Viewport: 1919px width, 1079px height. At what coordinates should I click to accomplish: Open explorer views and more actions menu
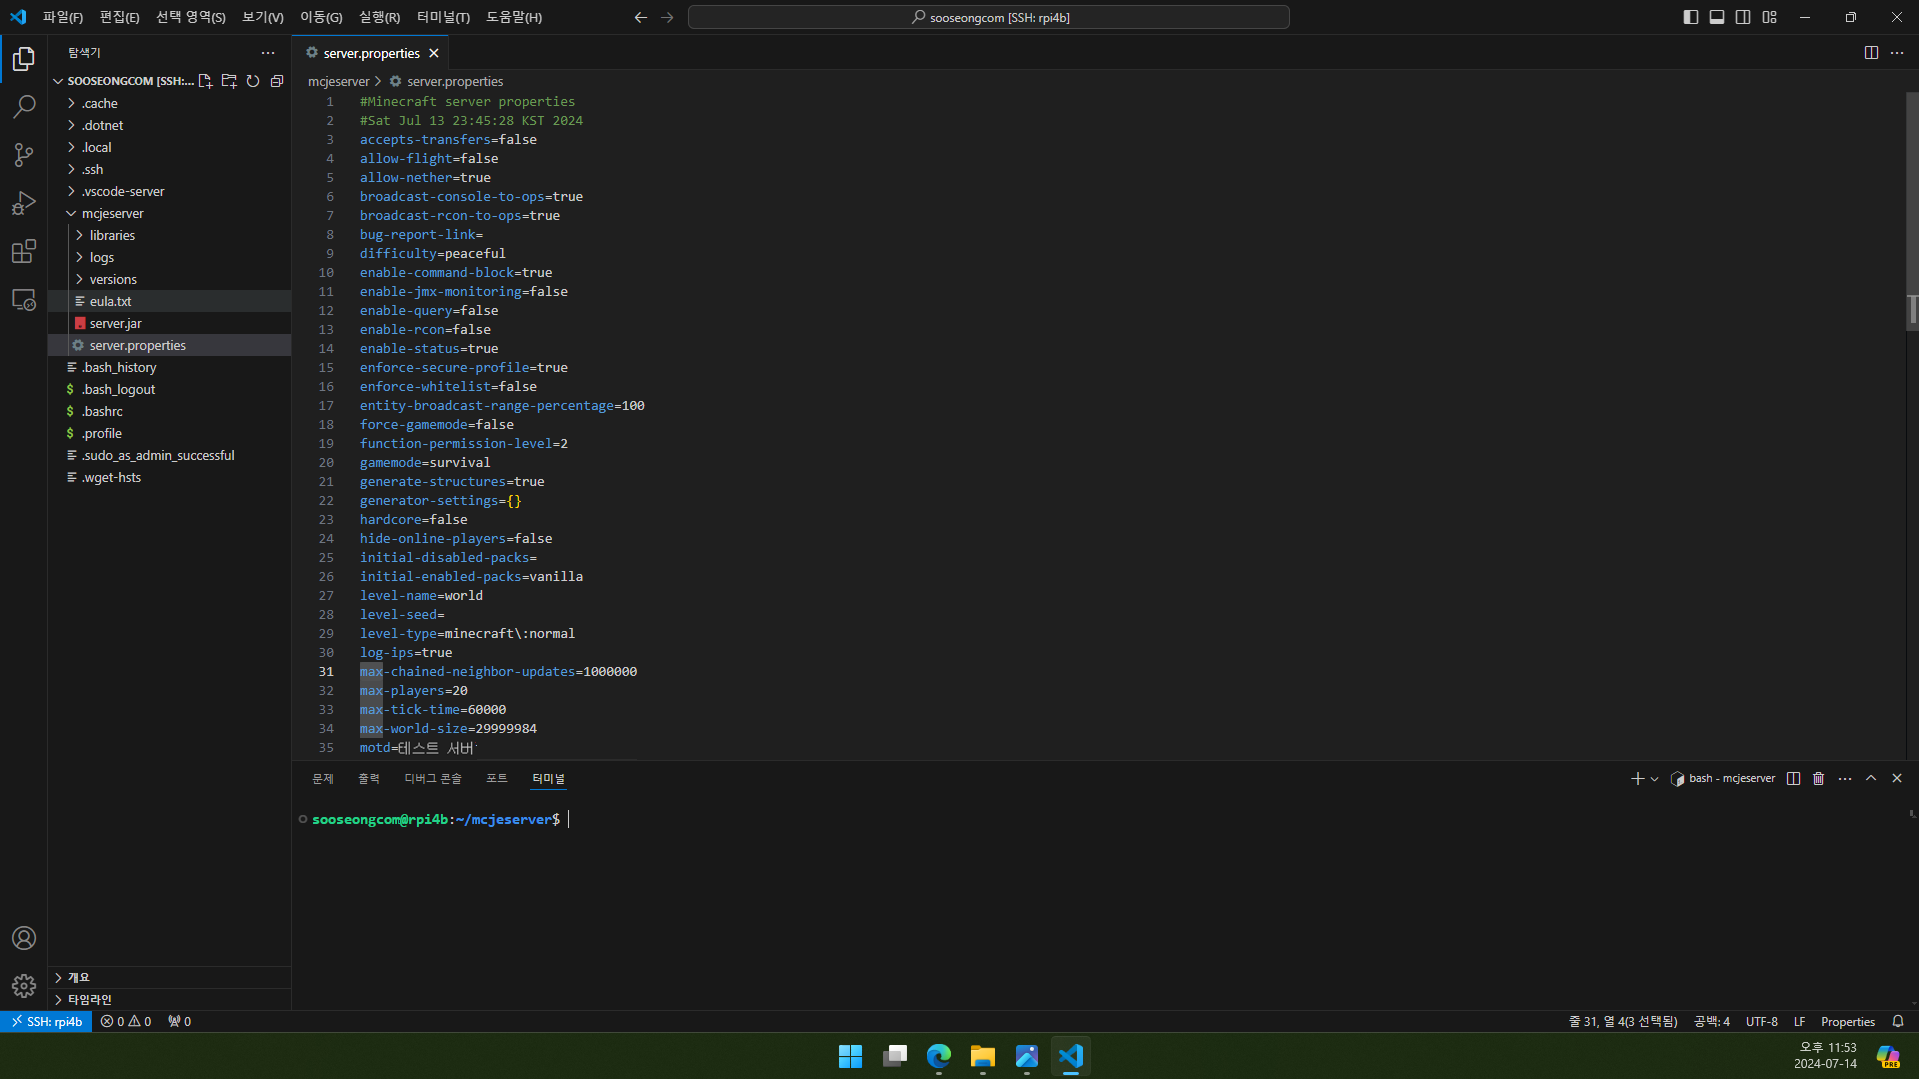(x=268, y=53)
